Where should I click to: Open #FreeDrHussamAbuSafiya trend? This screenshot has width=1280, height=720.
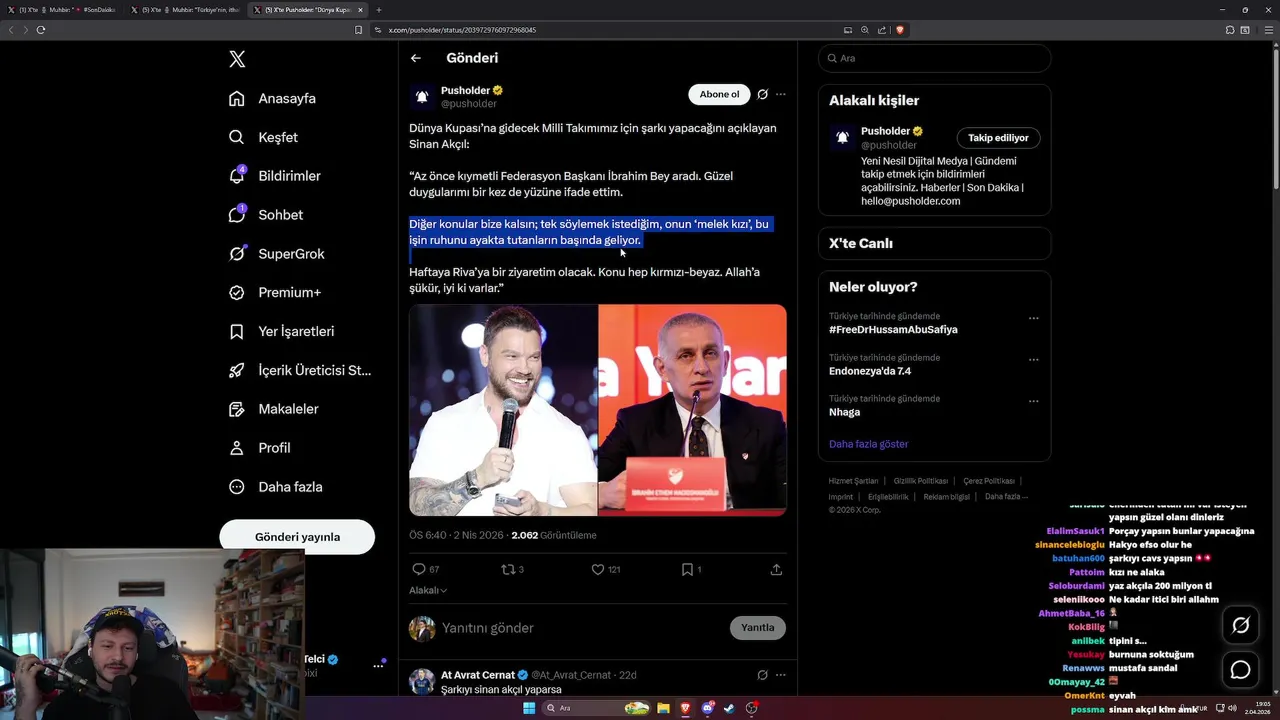point(893,329)
